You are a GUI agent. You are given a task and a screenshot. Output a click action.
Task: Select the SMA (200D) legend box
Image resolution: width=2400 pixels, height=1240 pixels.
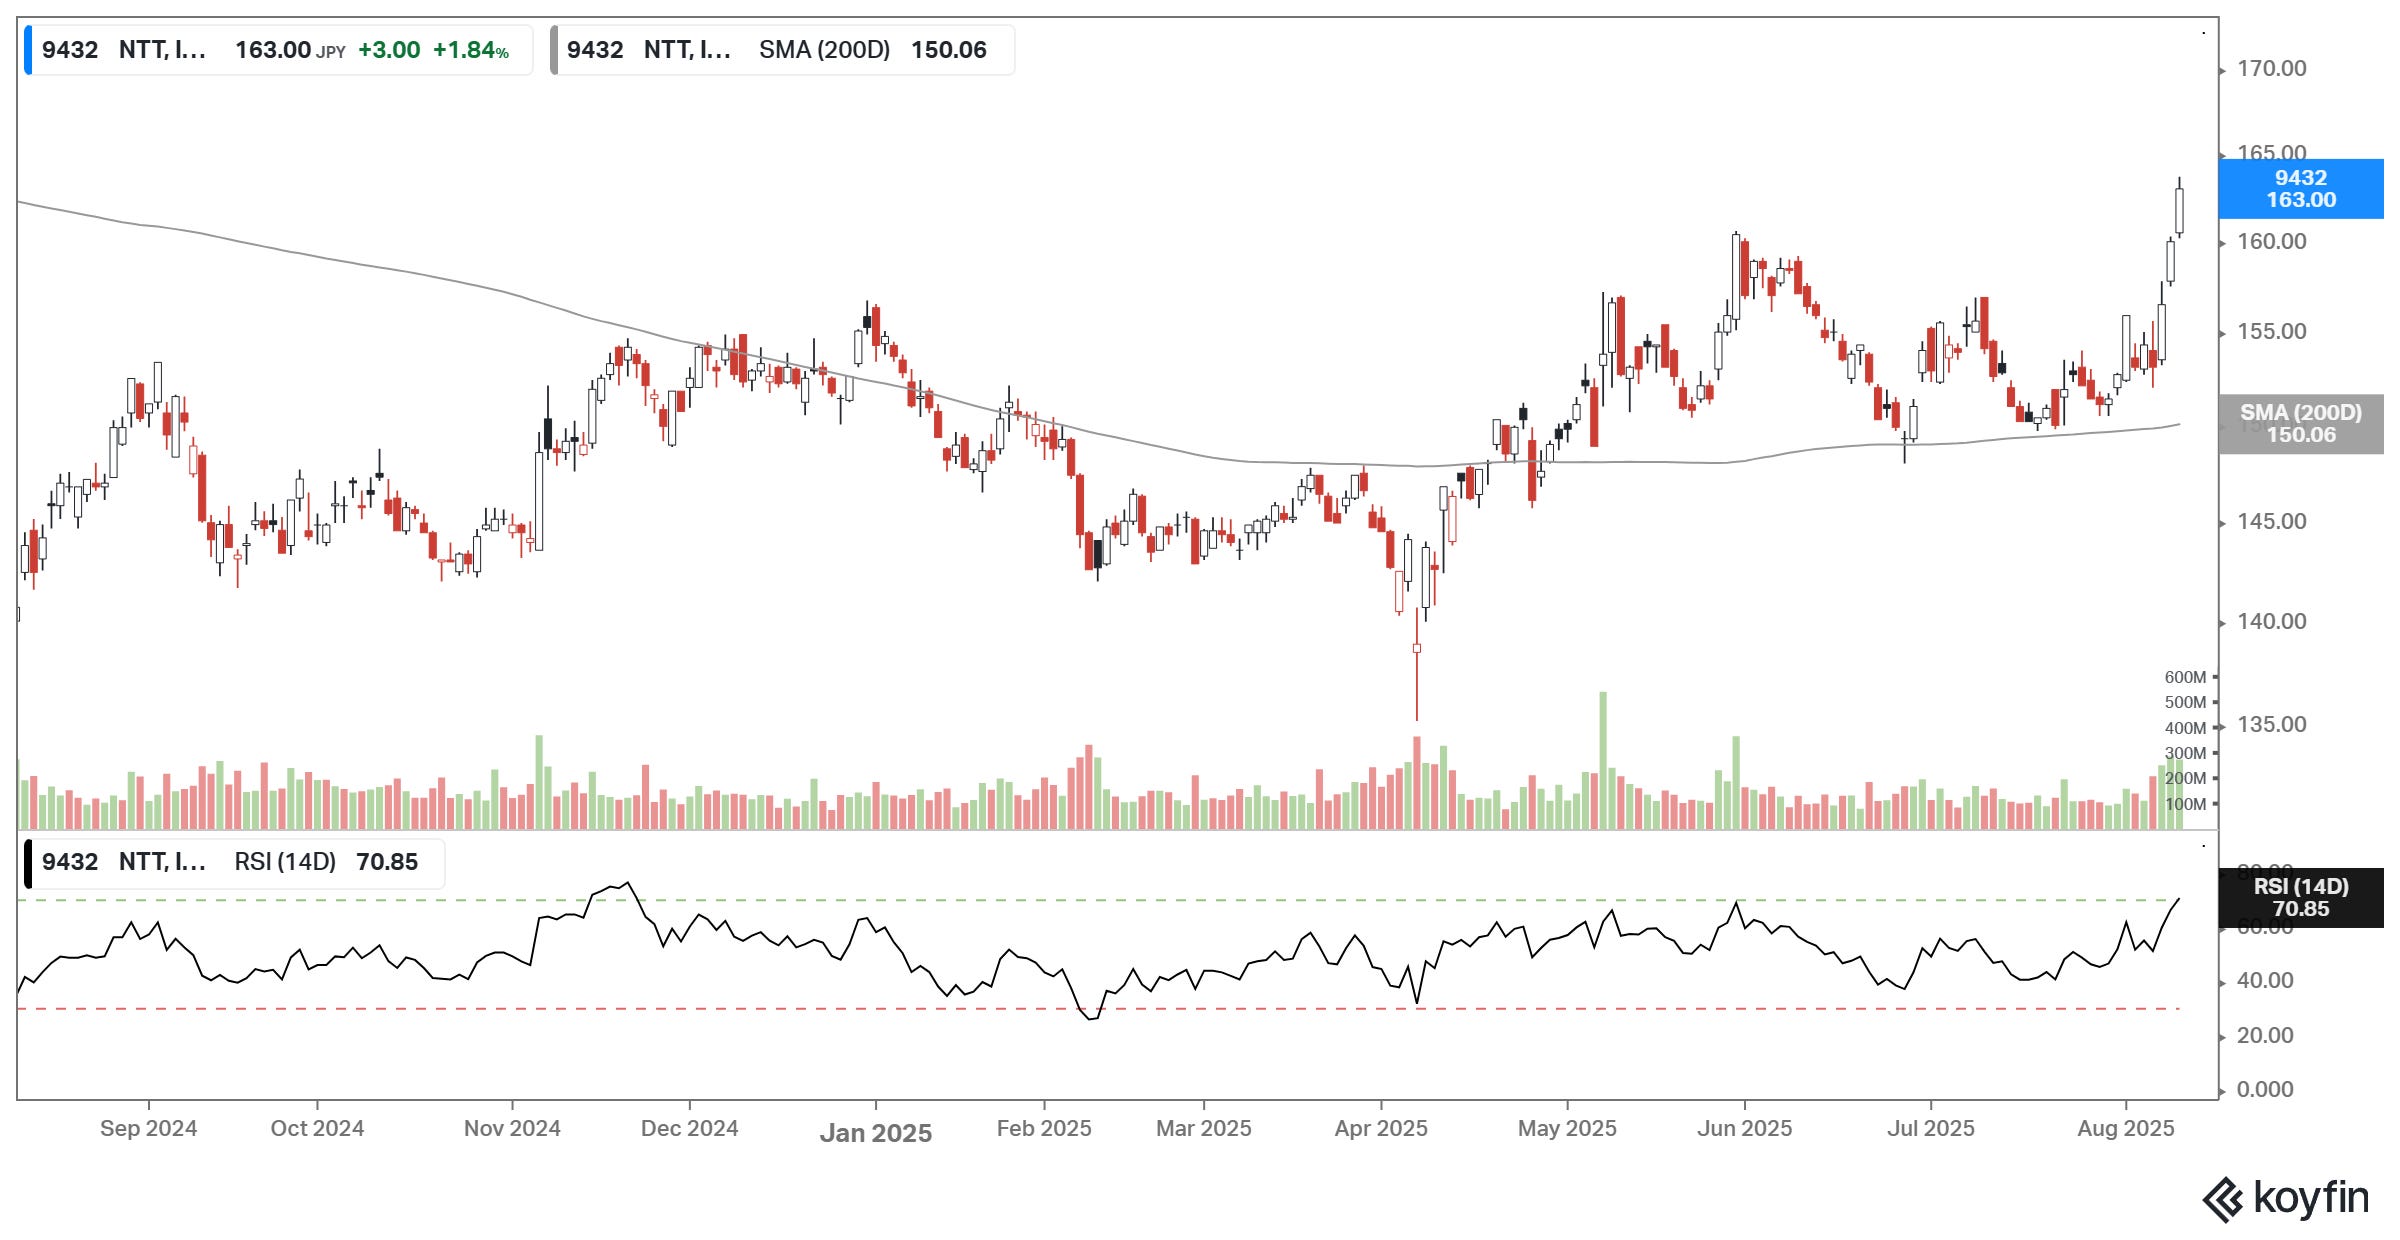tap(782, 50)
